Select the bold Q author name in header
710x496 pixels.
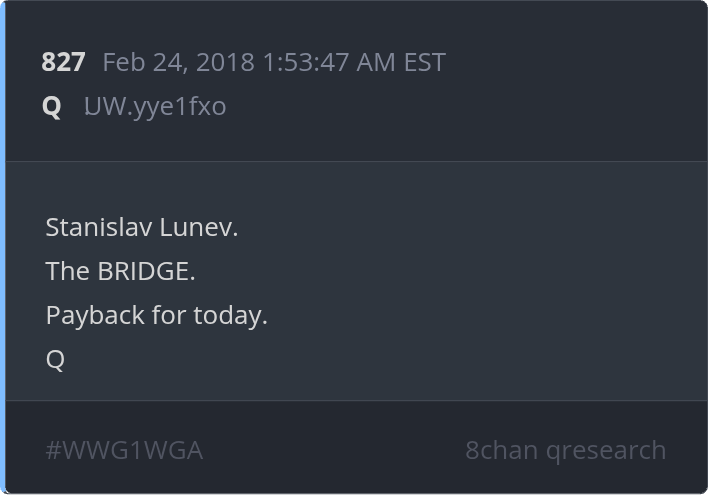[51, 105]
